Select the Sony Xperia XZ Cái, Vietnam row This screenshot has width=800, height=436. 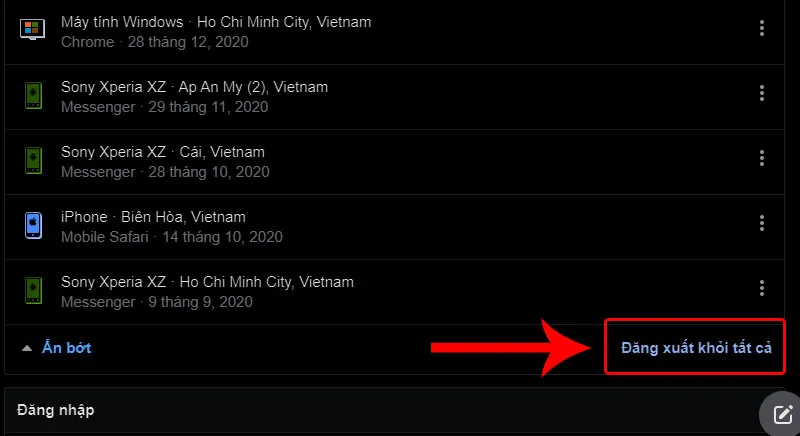[x=394, y=162]
